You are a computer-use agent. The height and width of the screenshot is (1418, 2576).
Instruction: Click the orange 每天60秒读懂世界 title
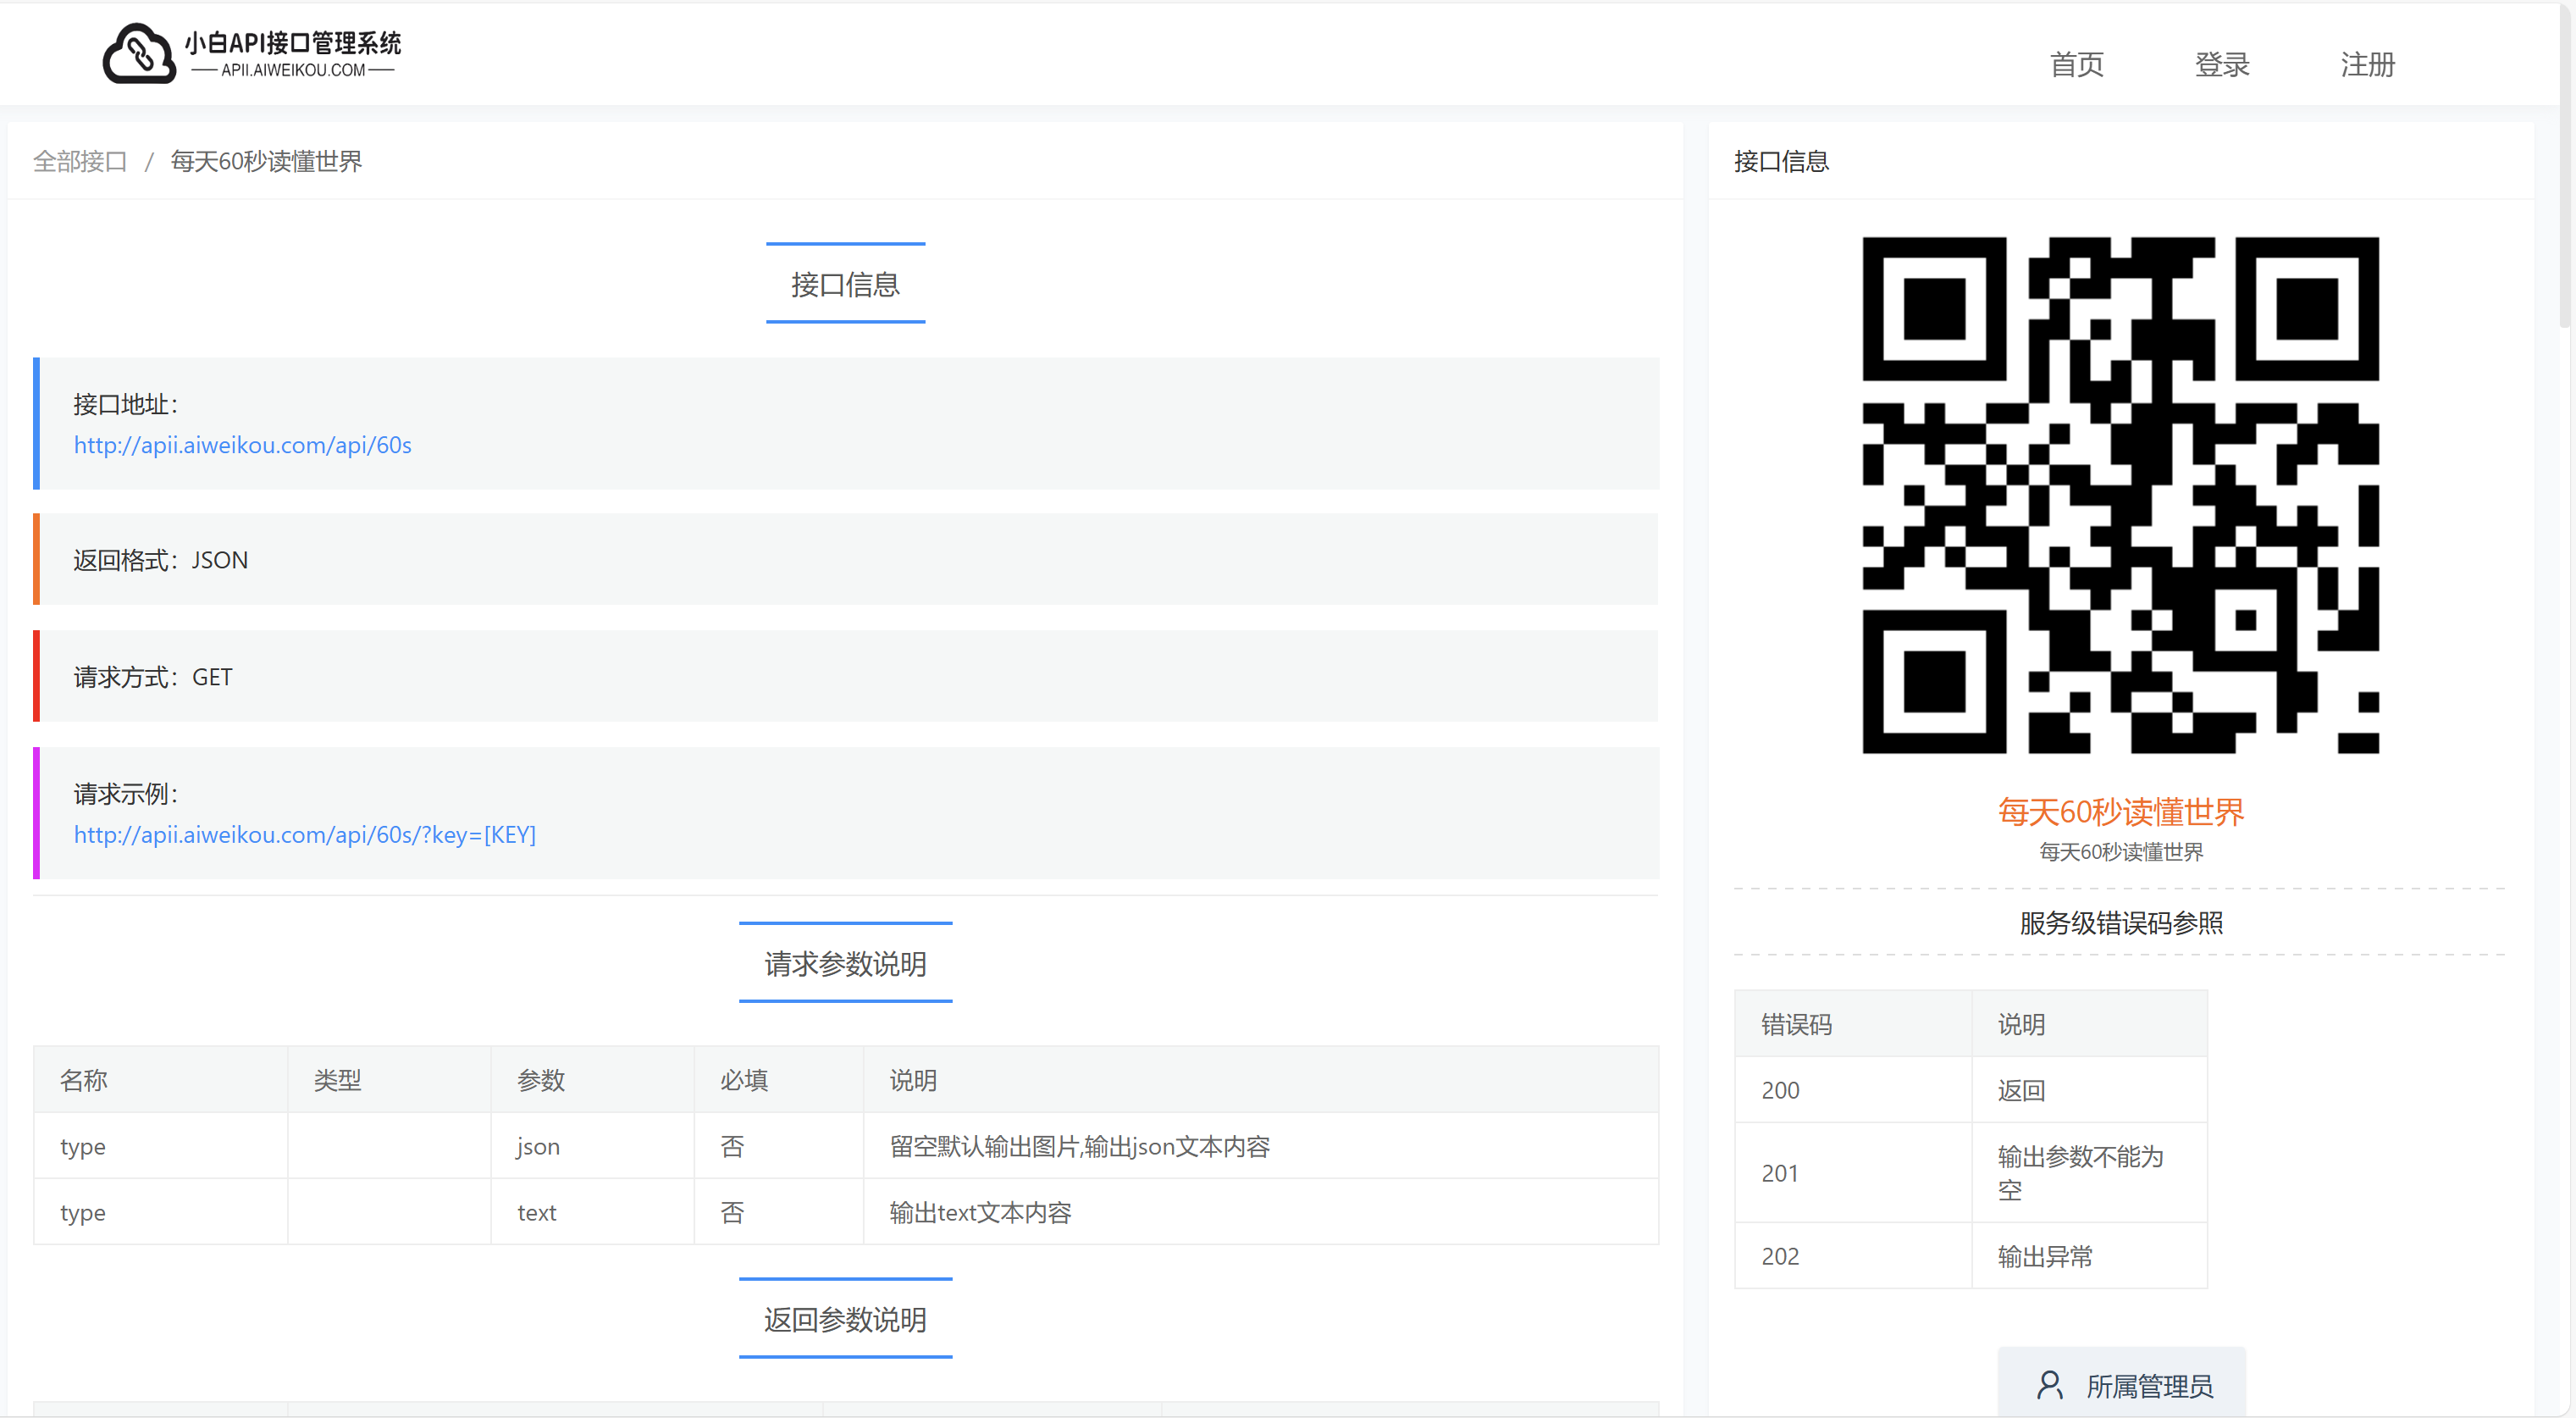[2120, 813]
